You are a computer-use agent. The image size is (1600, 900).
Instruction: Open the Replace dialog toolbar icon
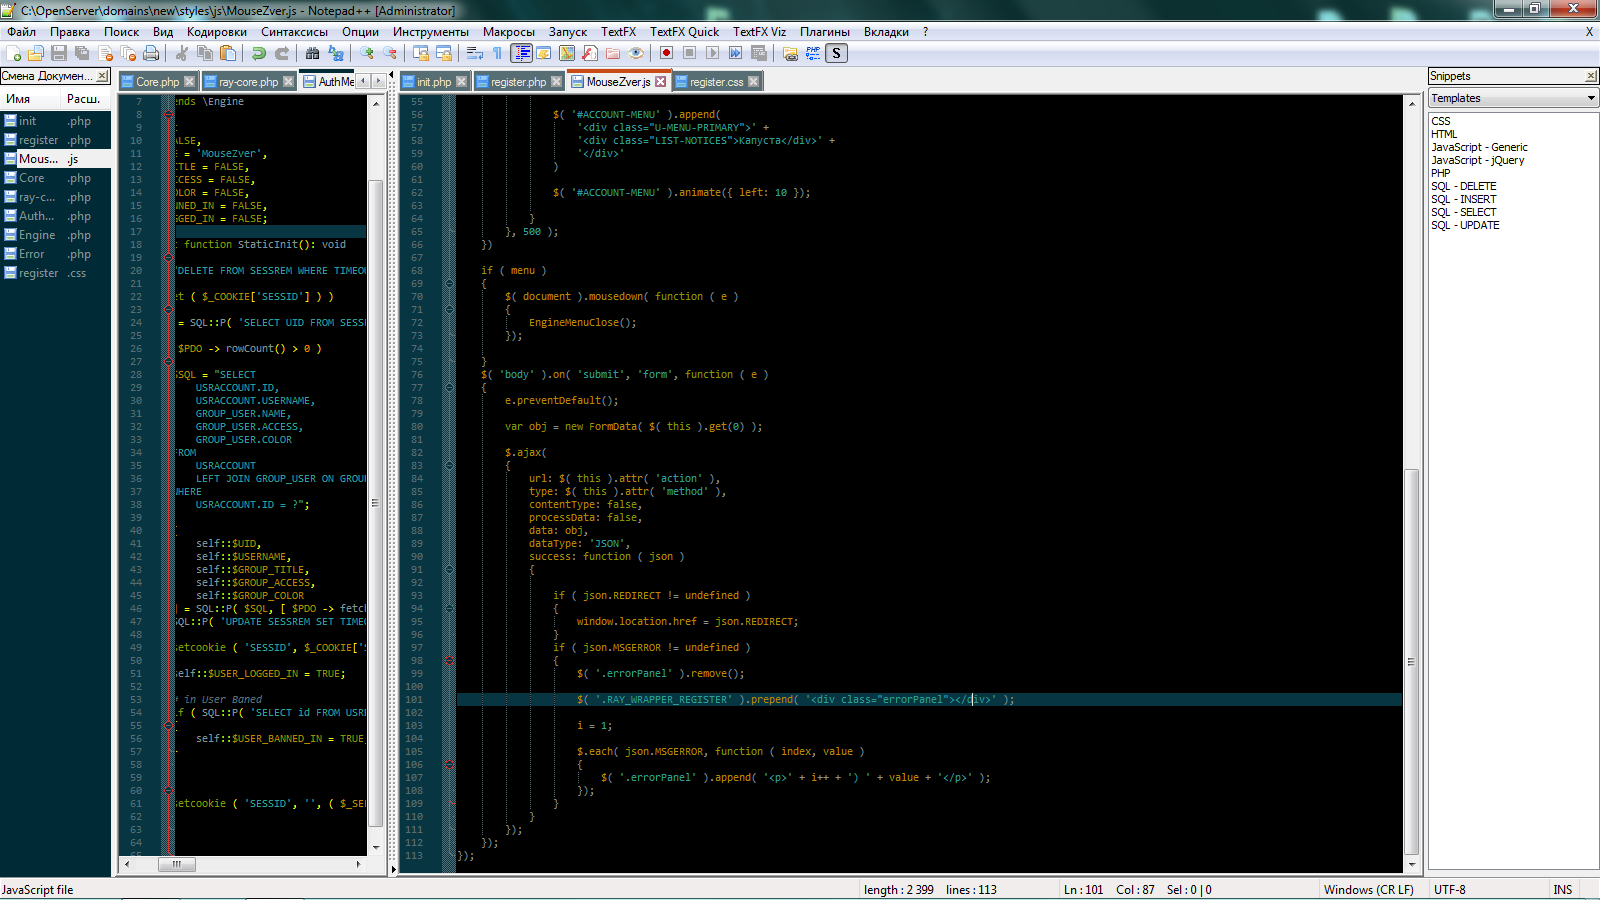(336, 53)
